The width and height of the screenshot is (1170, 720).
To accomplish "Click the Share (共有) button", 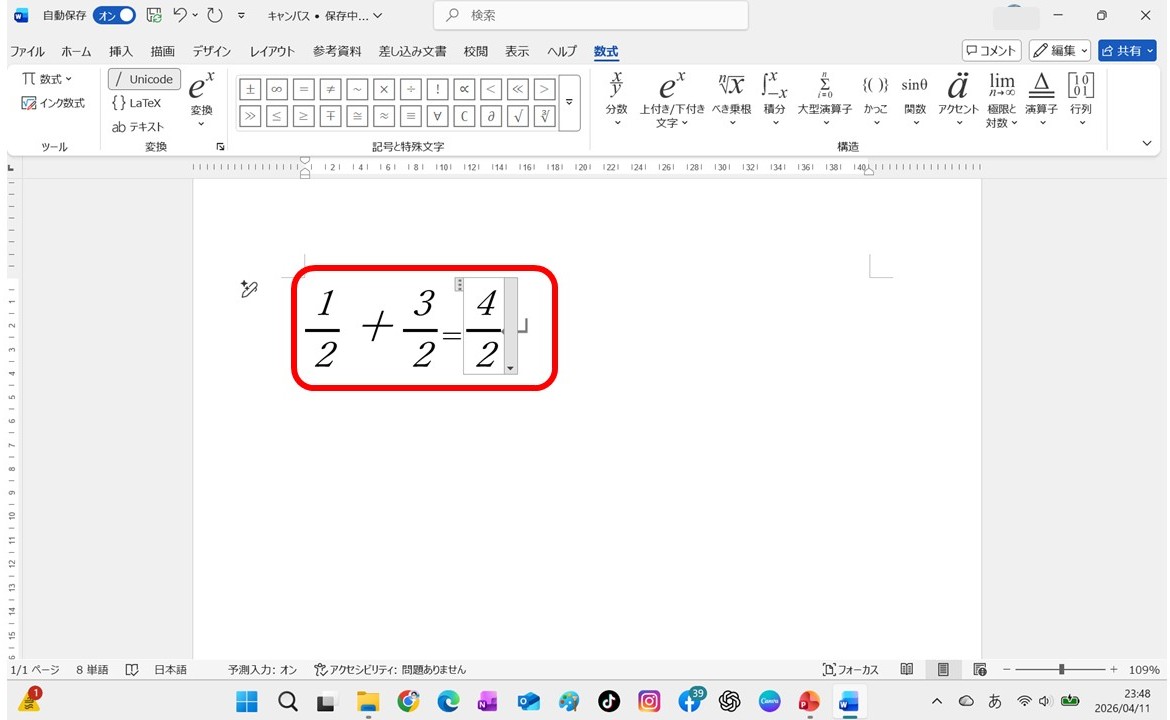I will [1126, 51].
